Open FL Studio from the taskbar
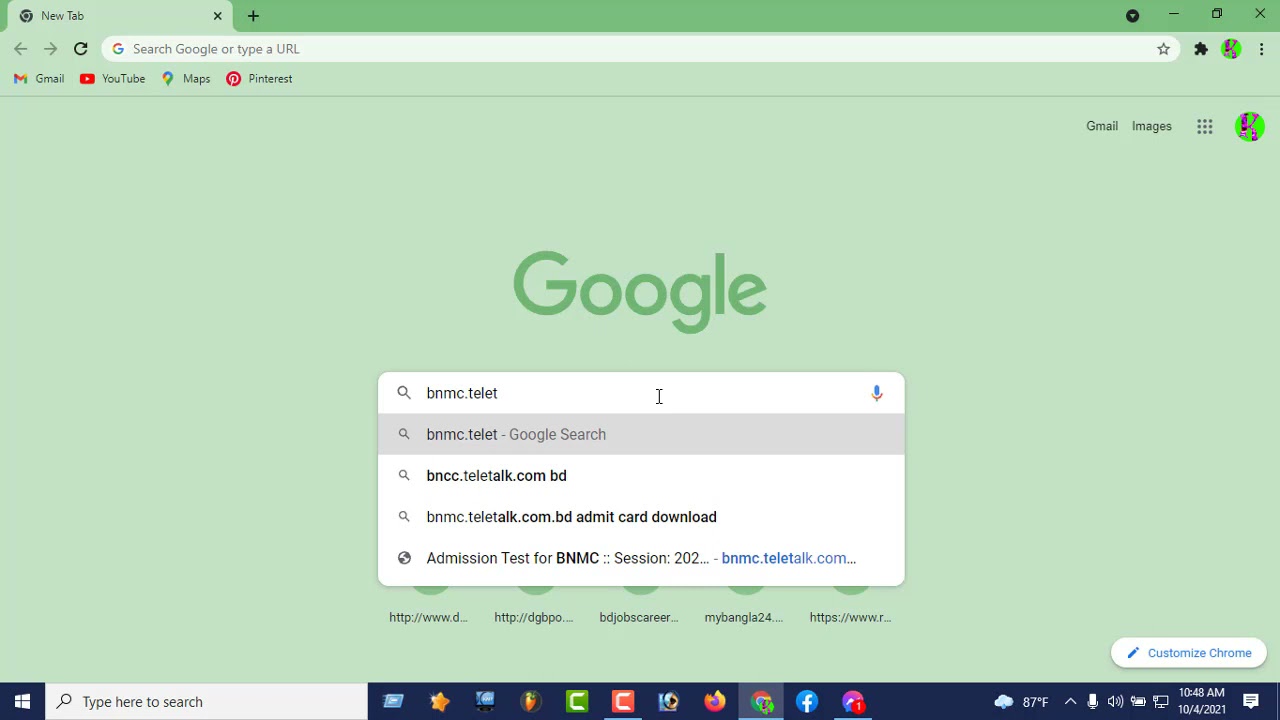The image size is (1280, 720). pos(531,702)
